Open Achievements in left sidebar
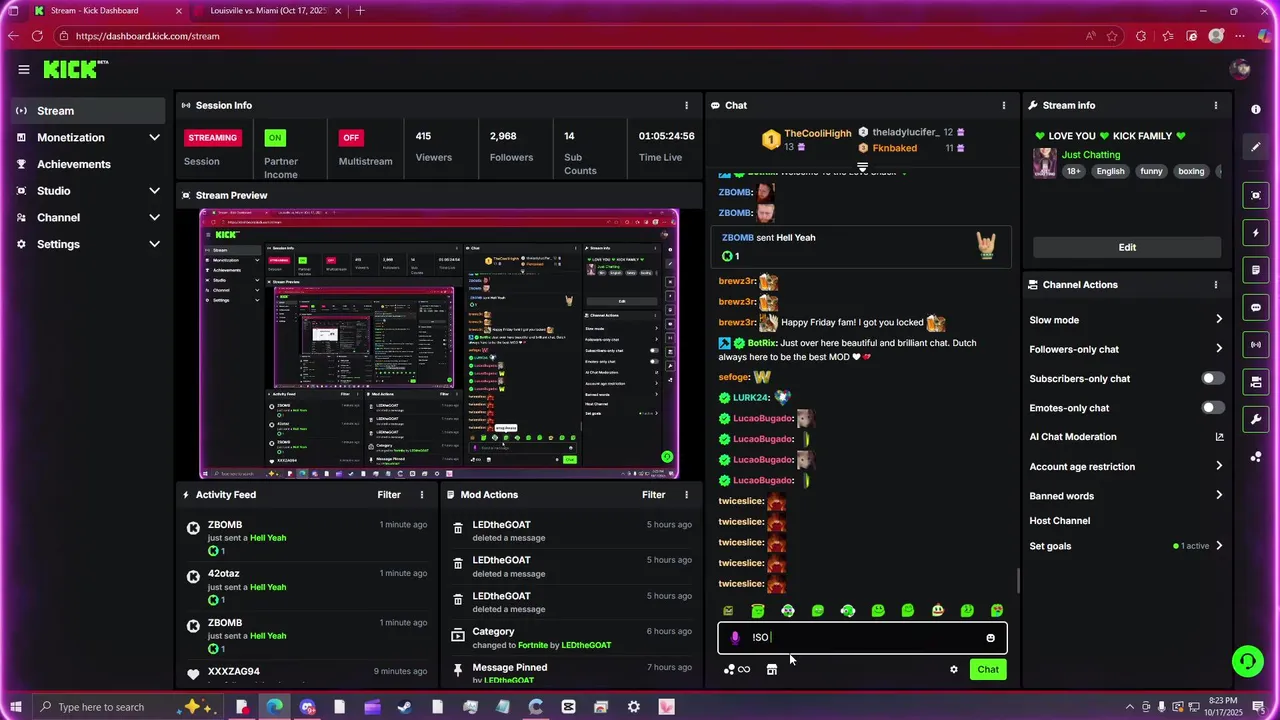The height and width of the screenshot is (720, 1280). pos(89,164)
